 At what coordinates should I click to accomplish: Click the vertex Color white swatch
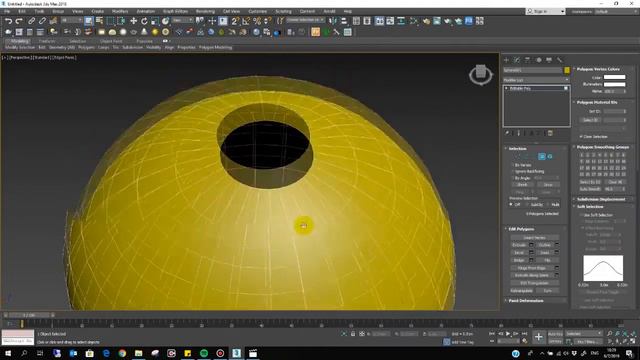615,77
